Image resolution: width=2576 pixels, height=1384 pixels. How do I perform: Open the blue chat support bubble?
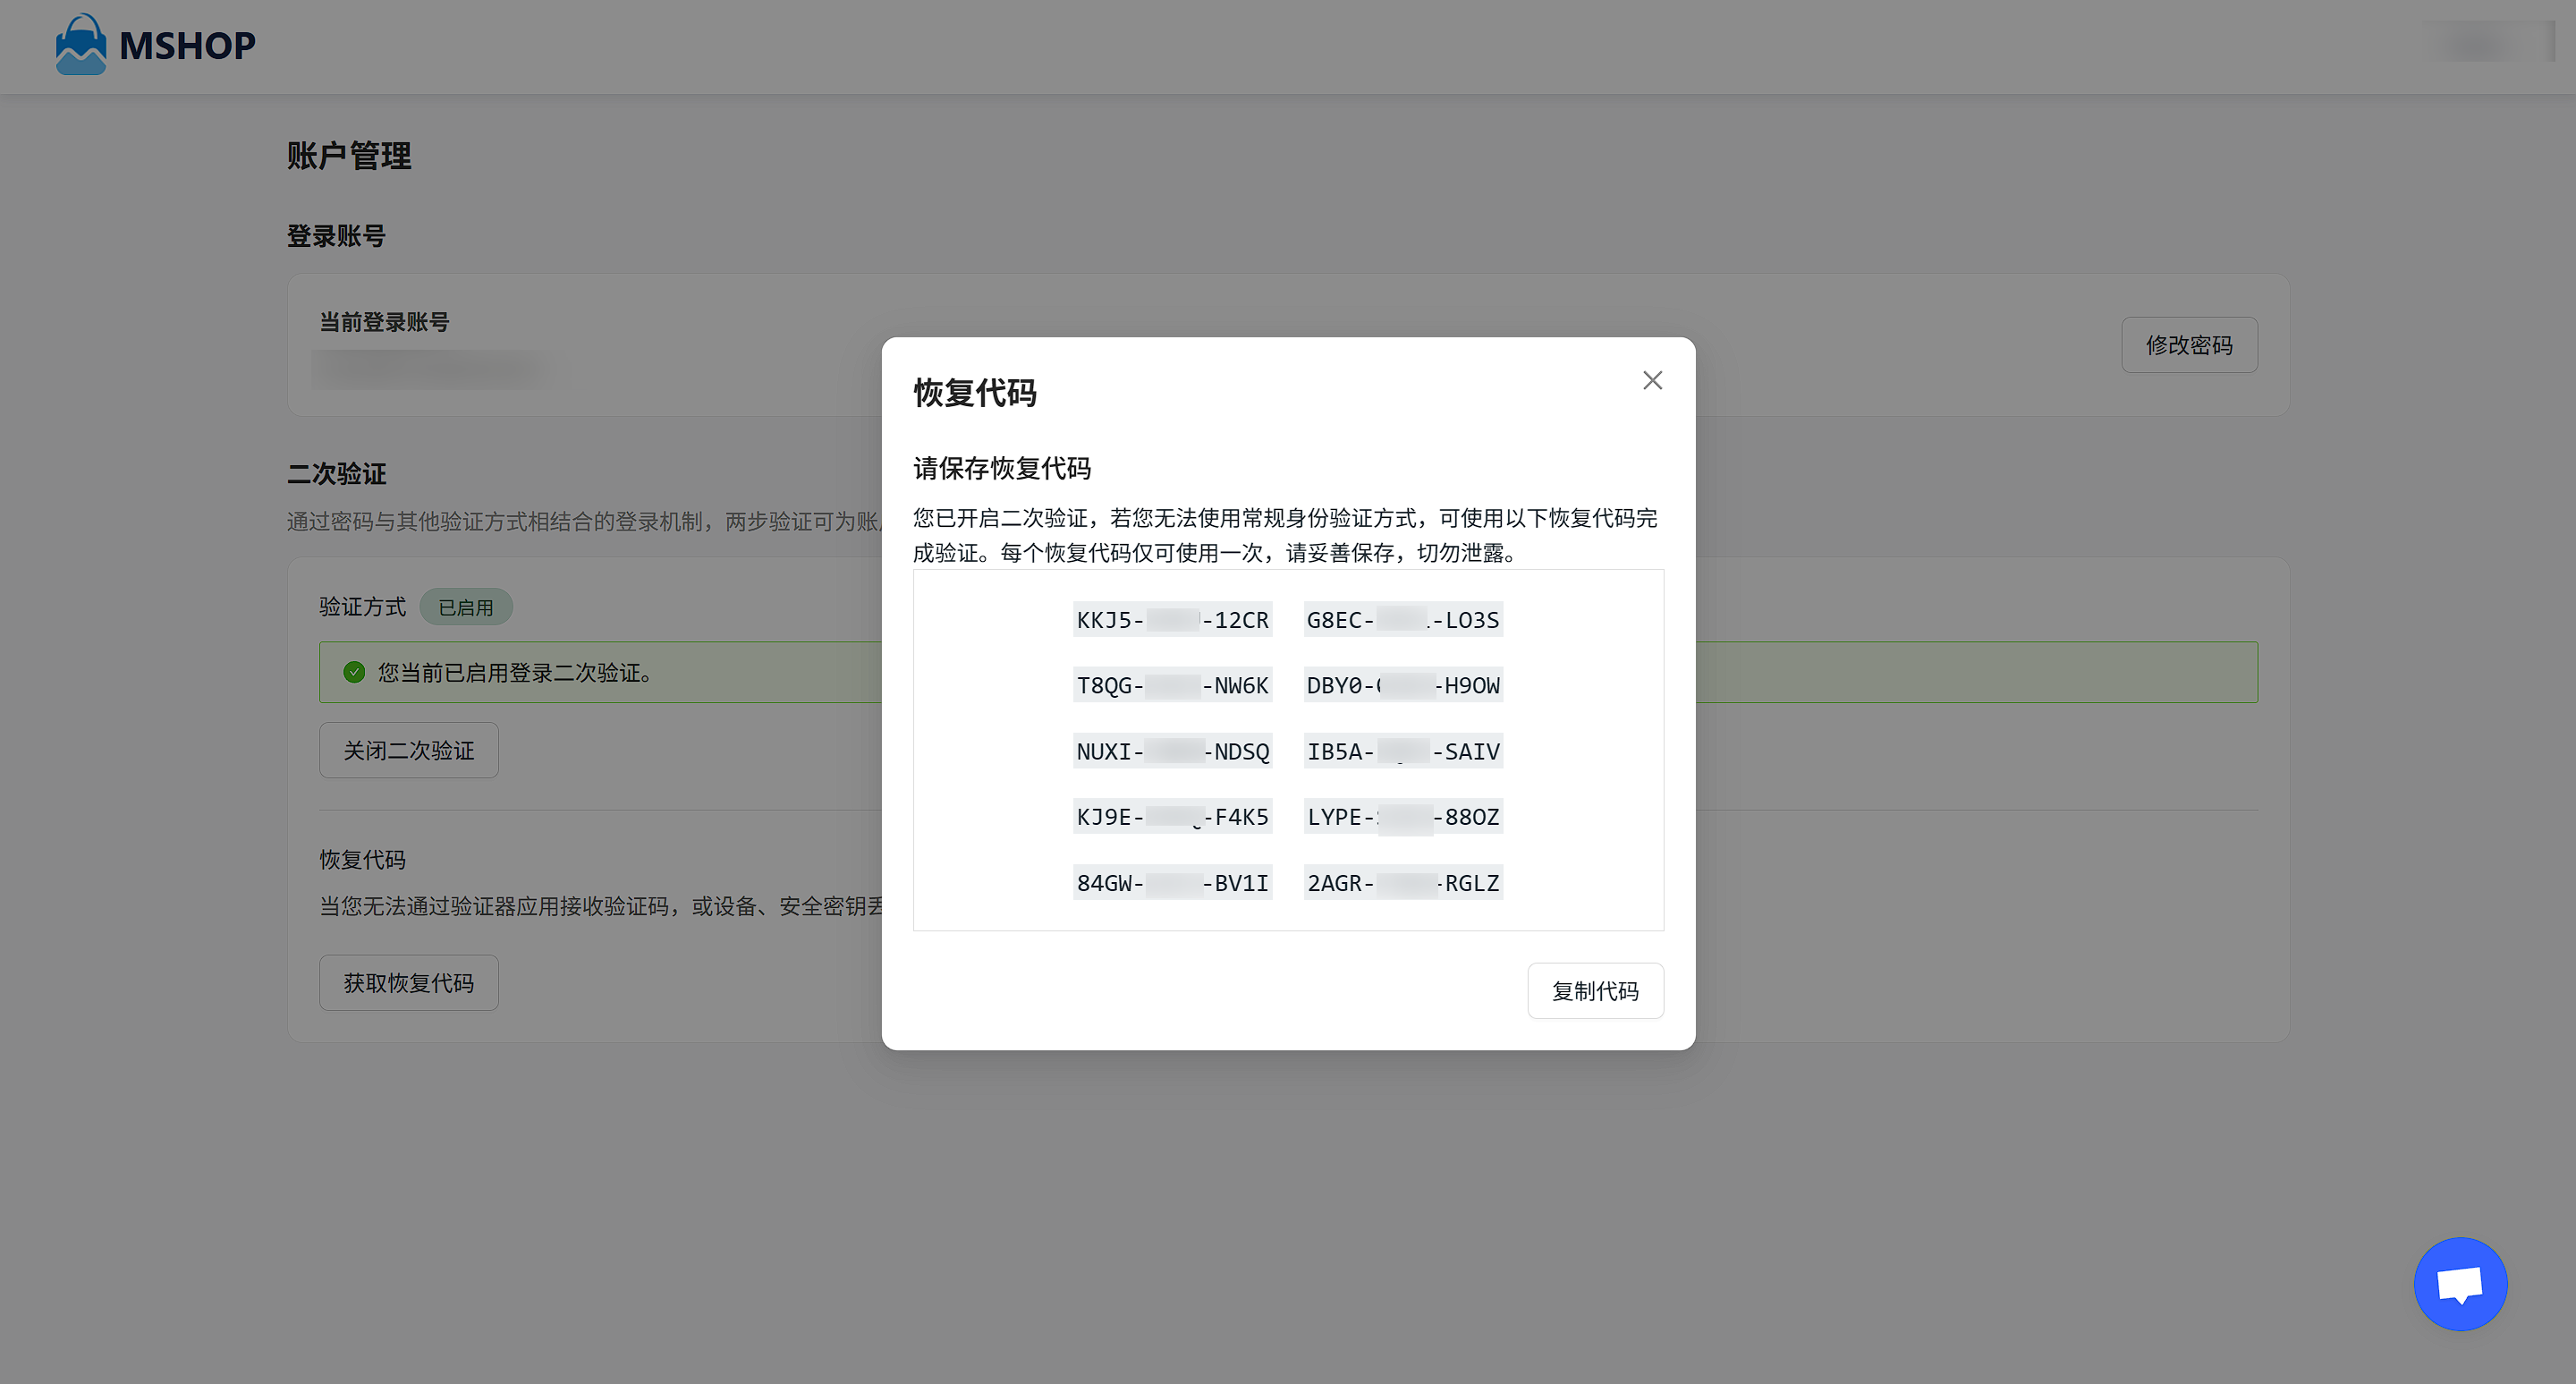point(2459,1284)
